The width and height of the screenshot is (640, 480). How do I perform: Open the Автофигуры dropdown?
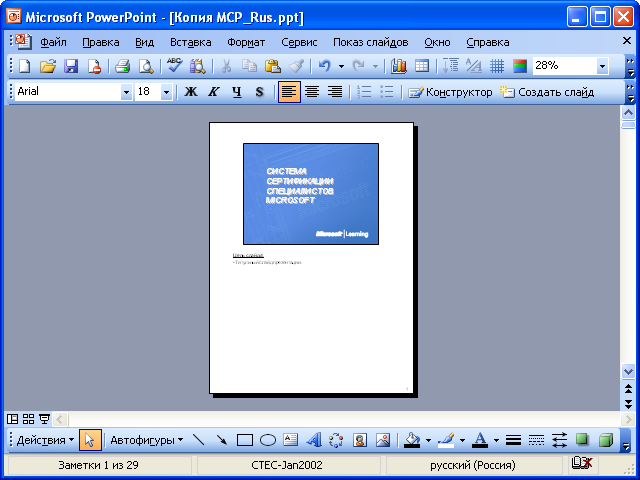click(147, 440)
